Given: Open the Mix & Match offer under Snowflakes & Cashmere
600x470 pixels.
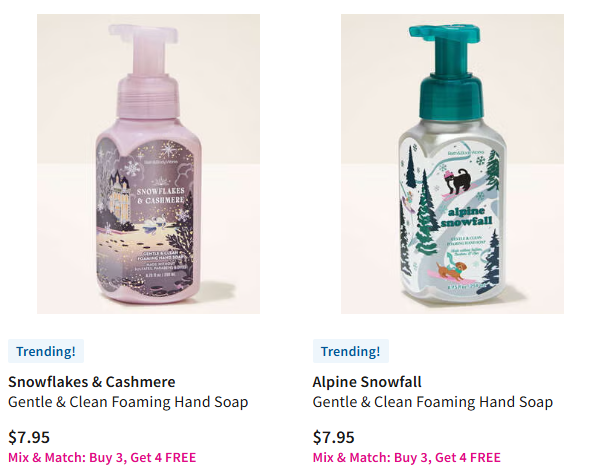Looking at the screenshot, I should (102, 457).
